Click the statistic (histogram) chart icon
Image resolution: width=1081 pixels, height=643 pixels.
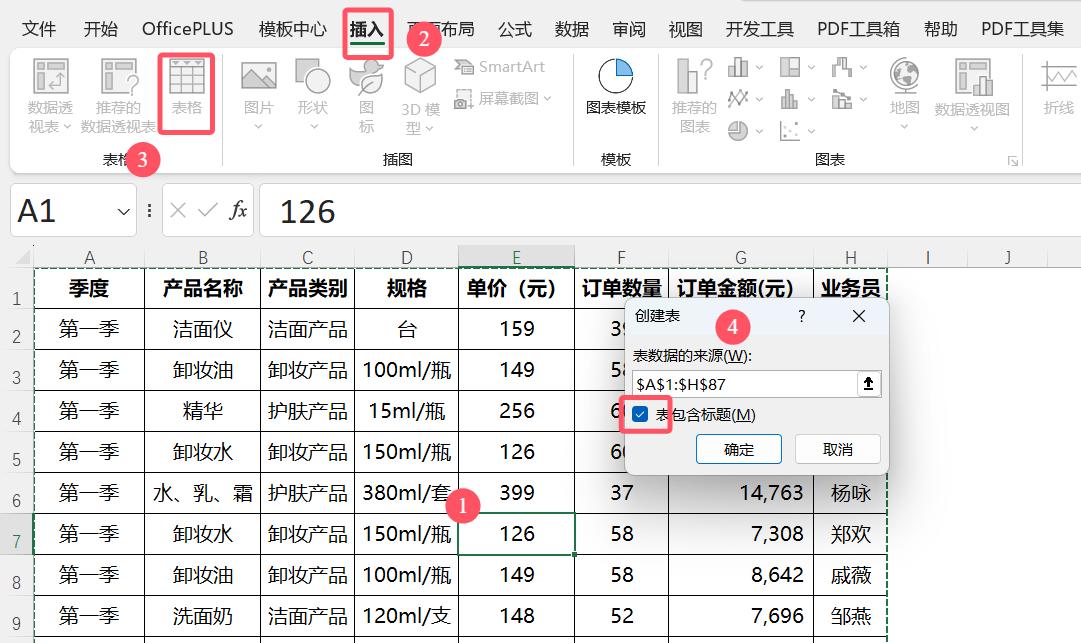pos(789,99)
